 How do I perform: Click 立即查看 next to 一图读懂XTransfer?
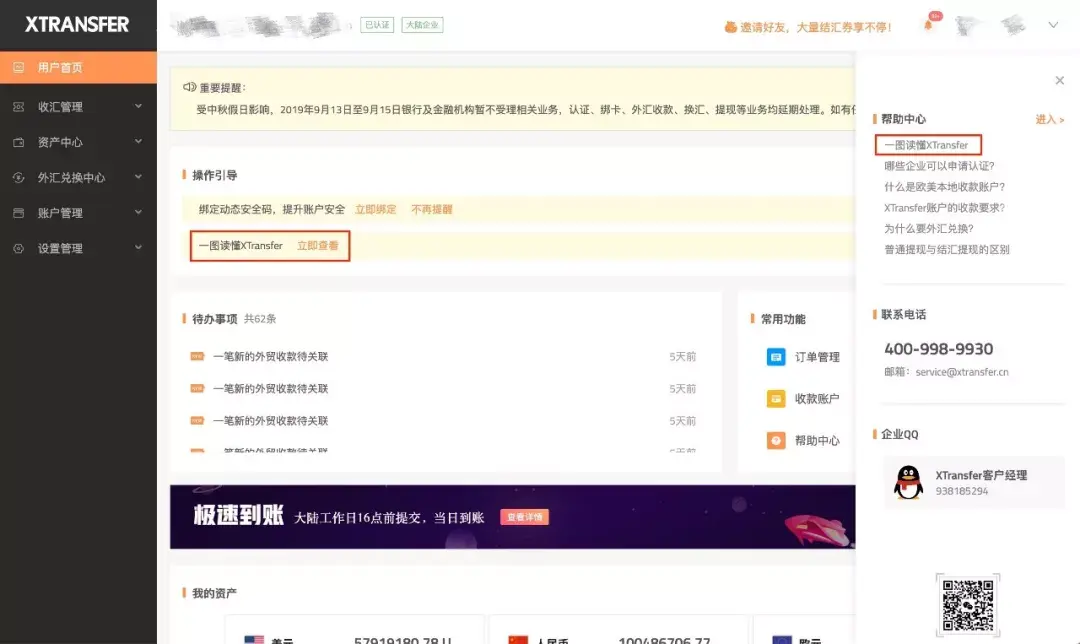(x=319, y=247)
